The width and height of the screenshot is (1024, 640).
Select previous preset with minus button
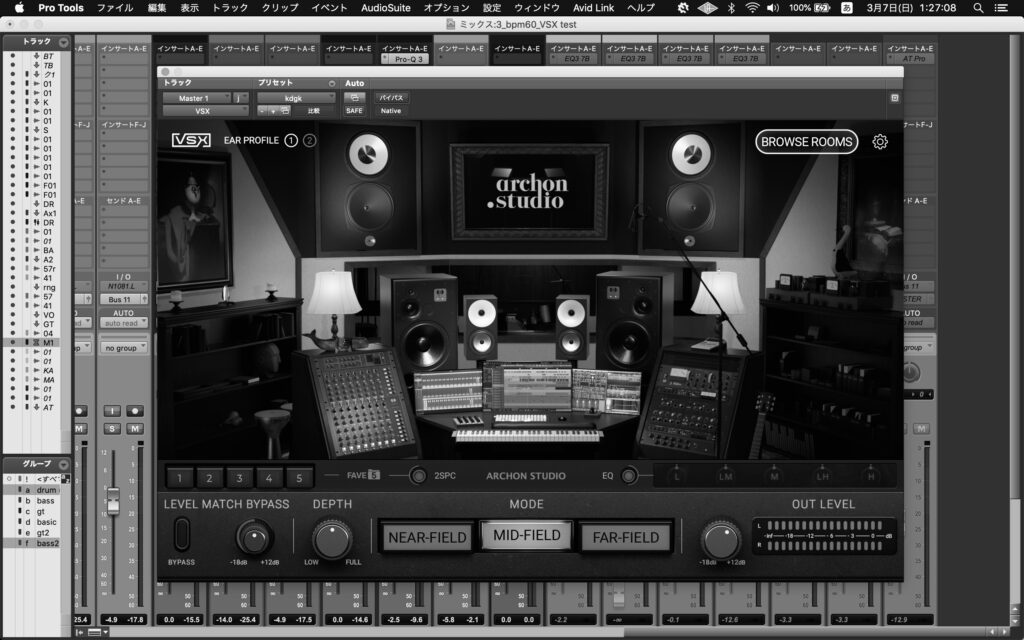pos(262,111)
